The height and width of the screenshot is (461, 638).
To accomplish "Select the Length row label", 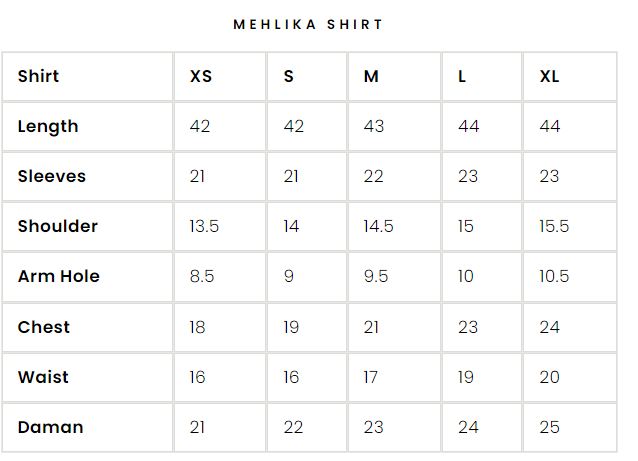I will point(48,126).
